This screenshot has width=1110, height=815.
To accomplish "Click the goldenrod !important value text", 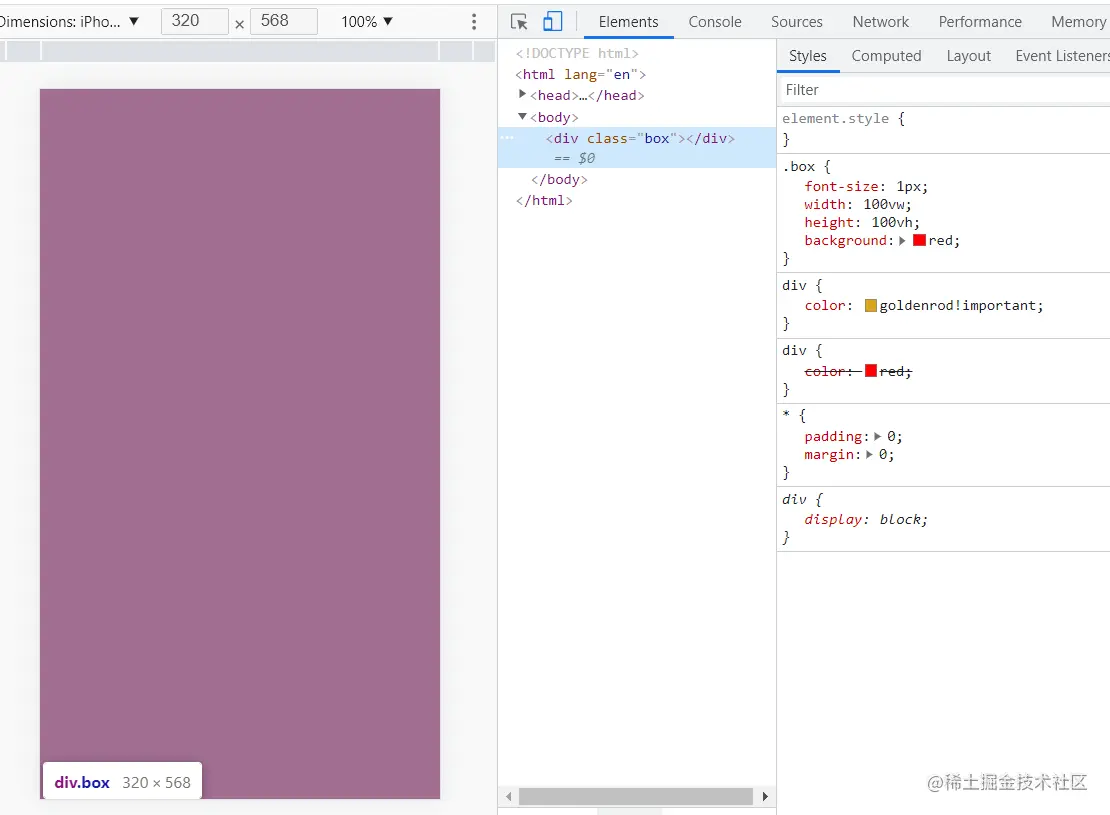I will [x=958, y=305].
